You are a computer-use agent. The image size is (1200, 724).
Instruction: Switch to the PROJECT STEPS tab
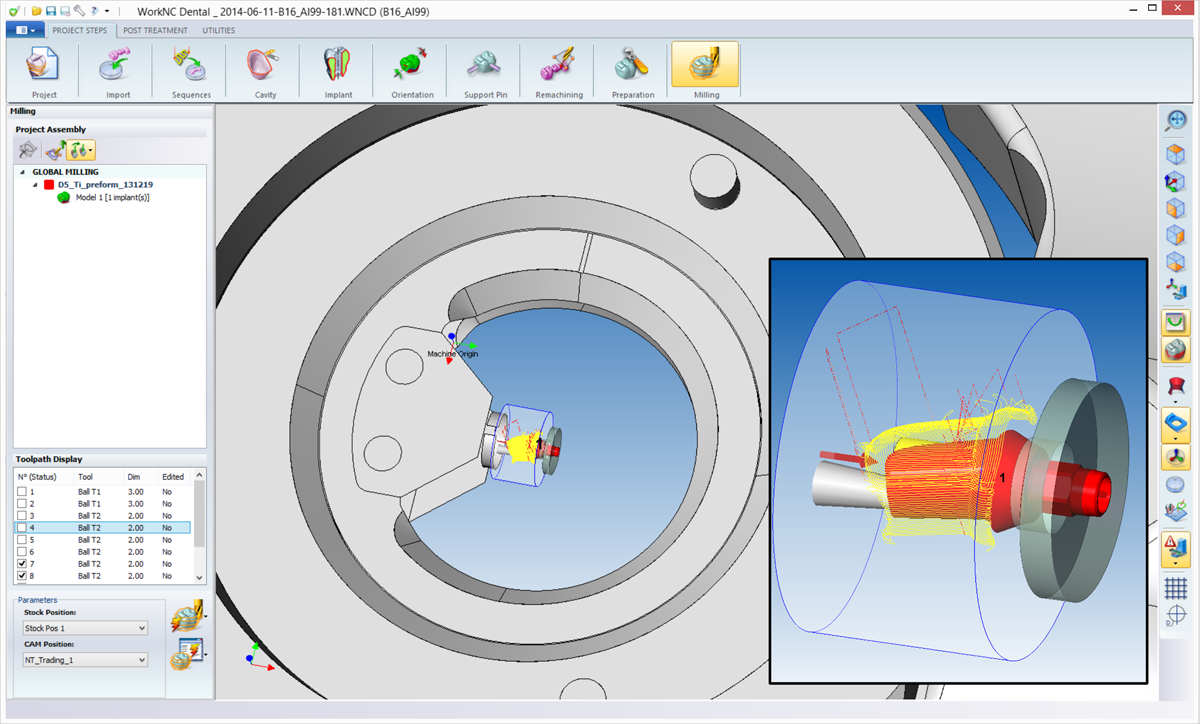click(82, 30)
